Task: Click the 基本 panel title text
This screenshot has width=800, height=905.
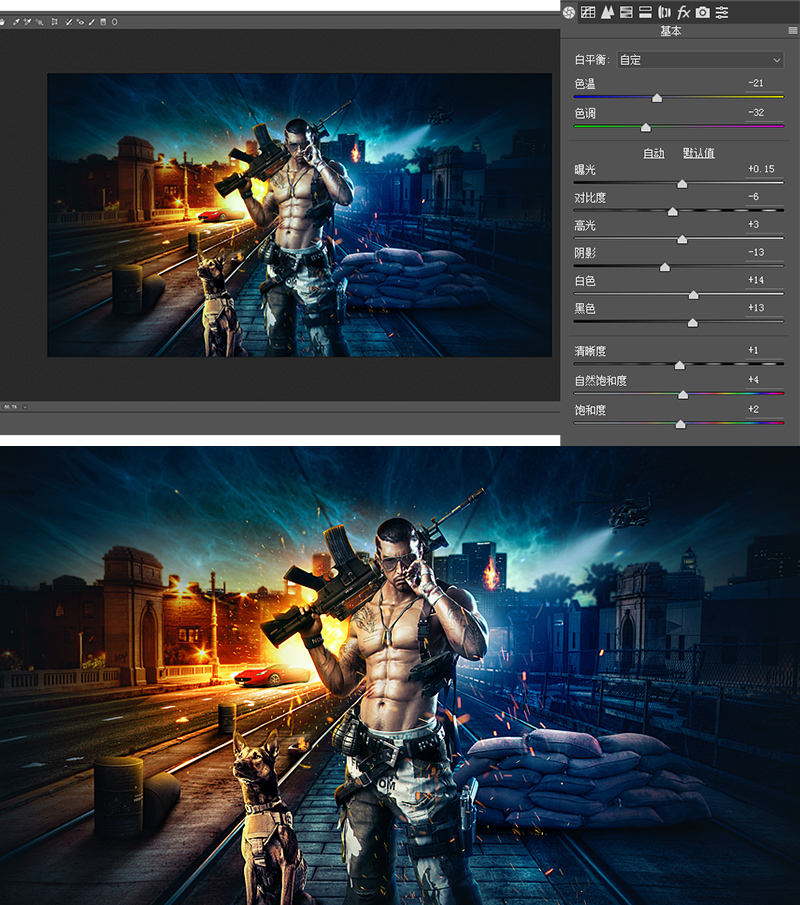Action: [671, 31]
